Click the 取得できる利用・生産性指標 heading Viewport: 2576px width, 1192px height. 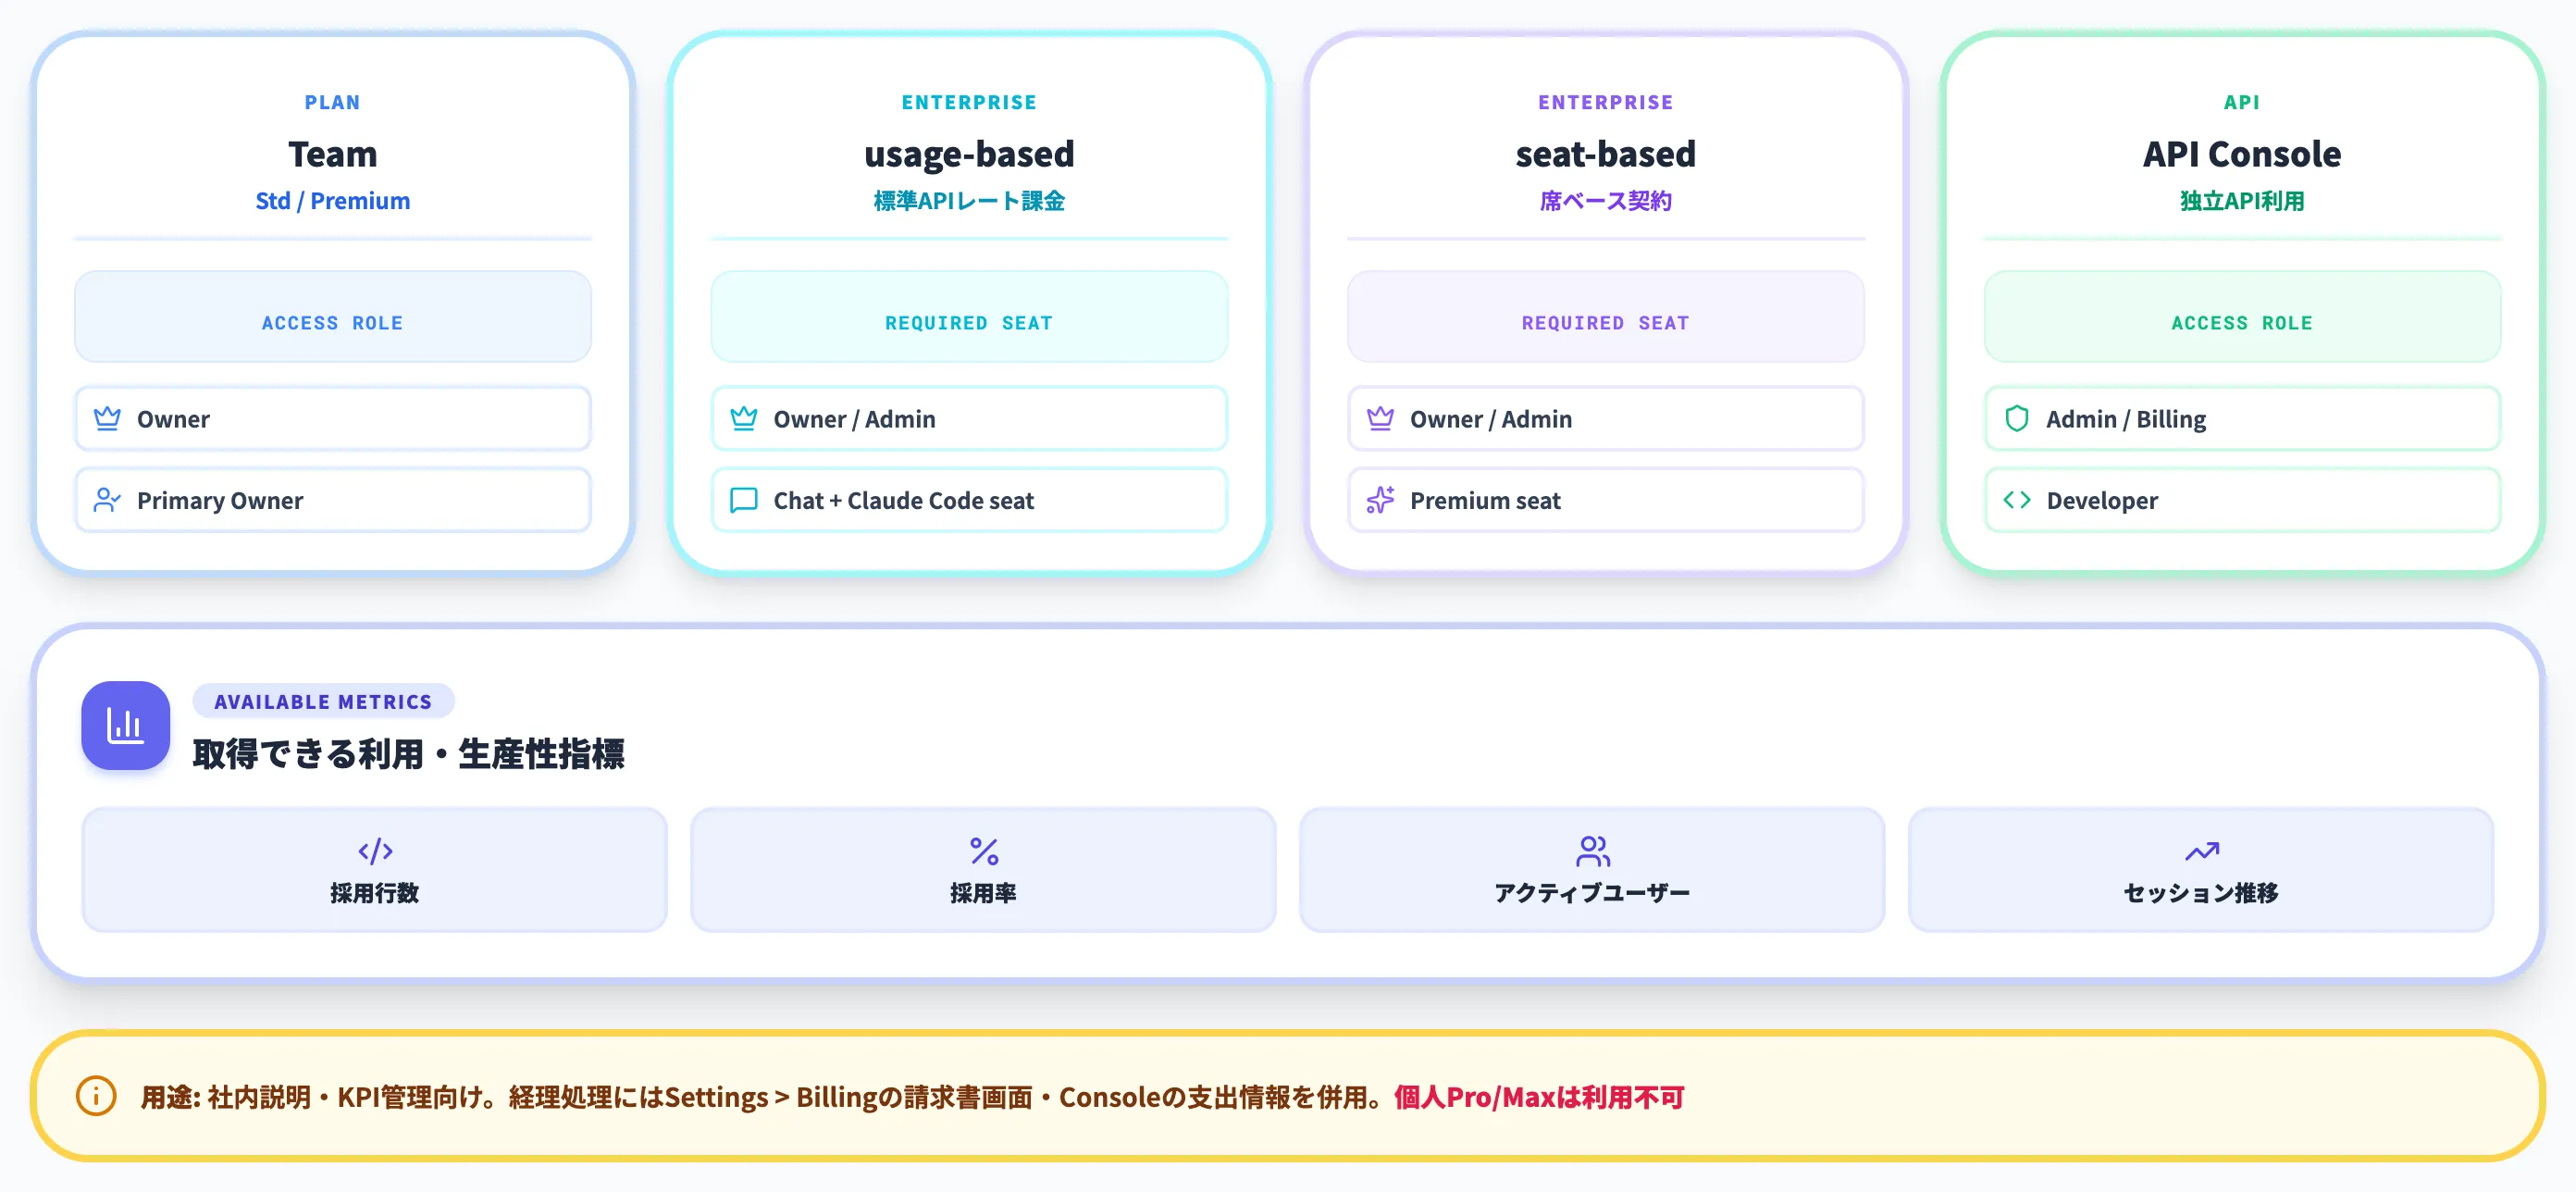pos(408,753)
